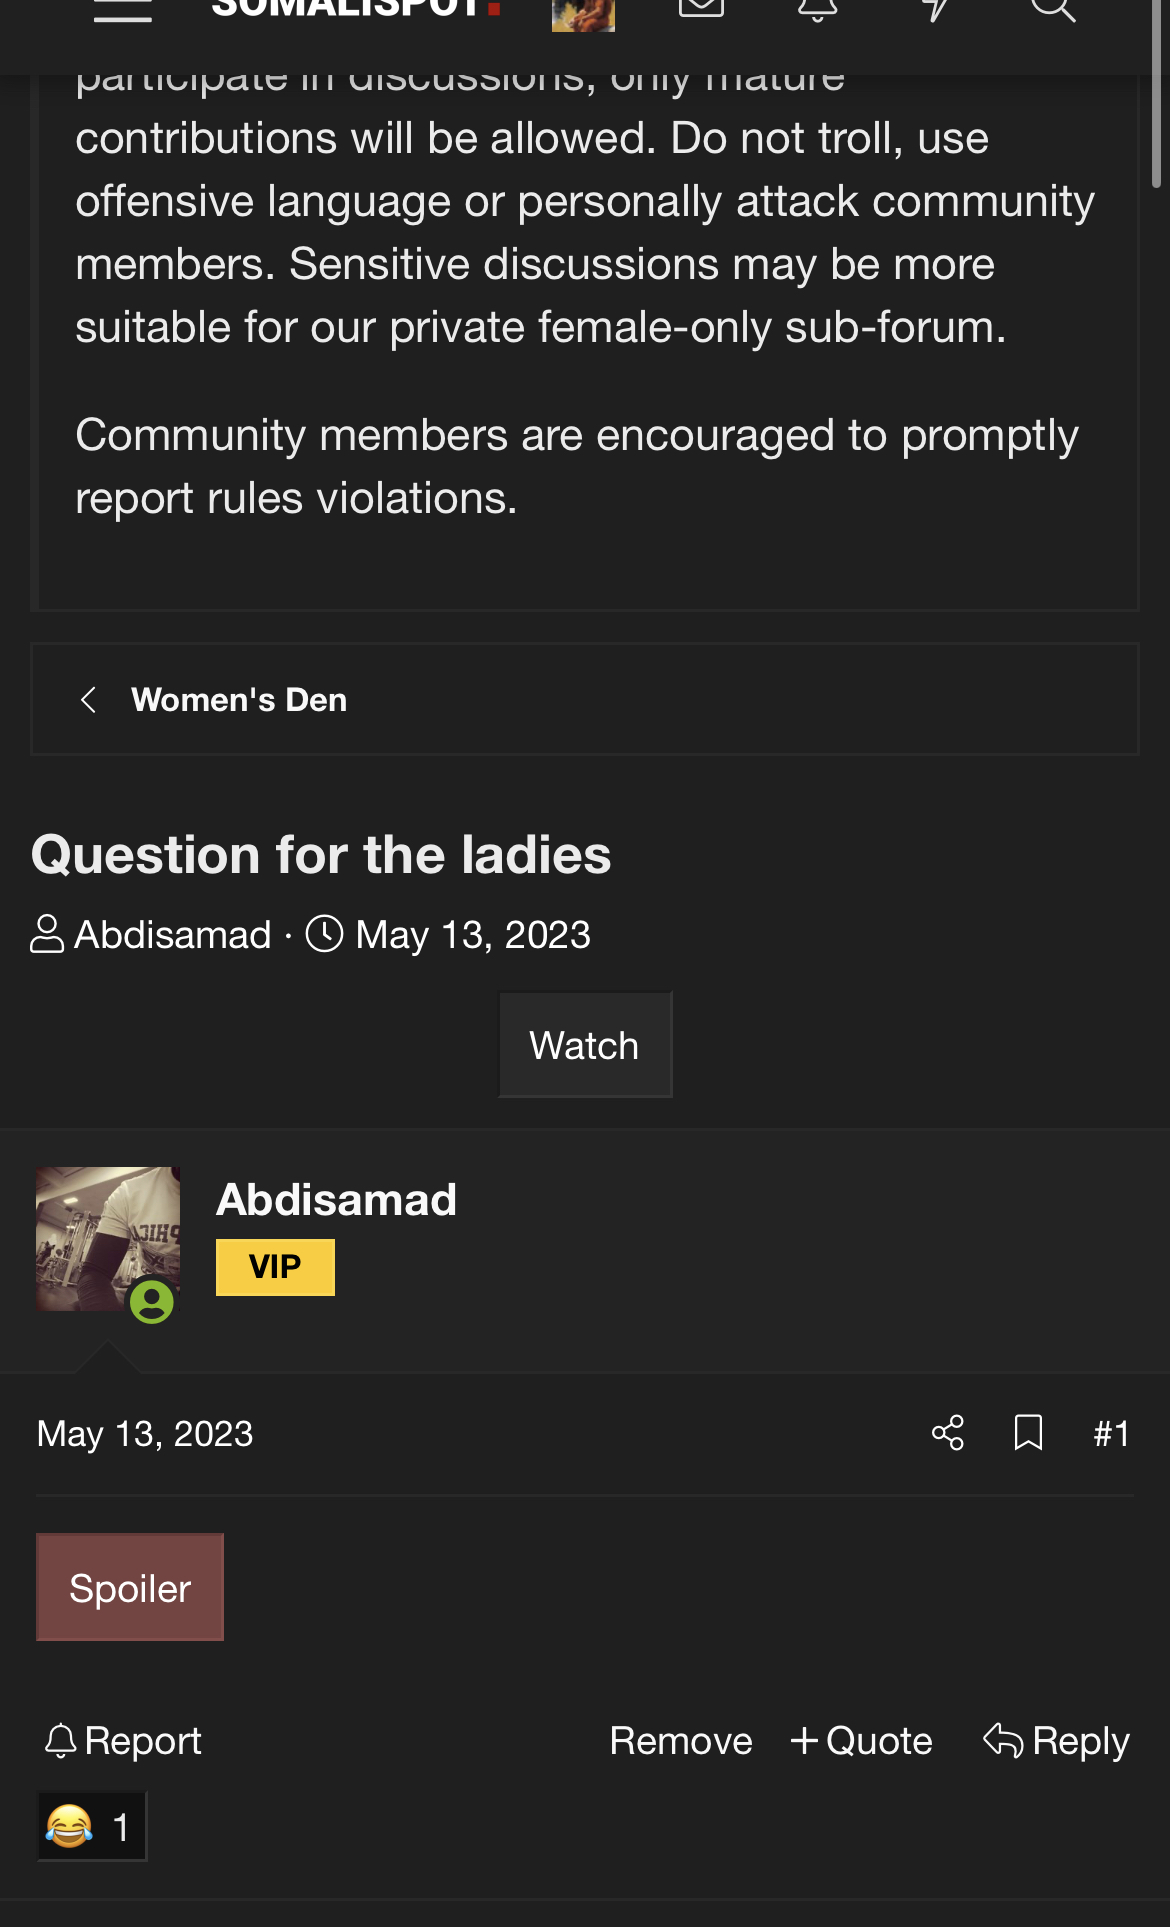Open post permalink #1

coord(1112,1433)
